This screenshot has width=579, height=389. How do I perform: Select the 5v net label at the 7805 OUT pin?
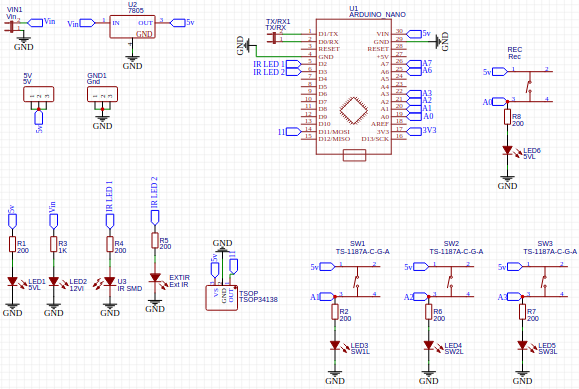(x=182, y=23)
